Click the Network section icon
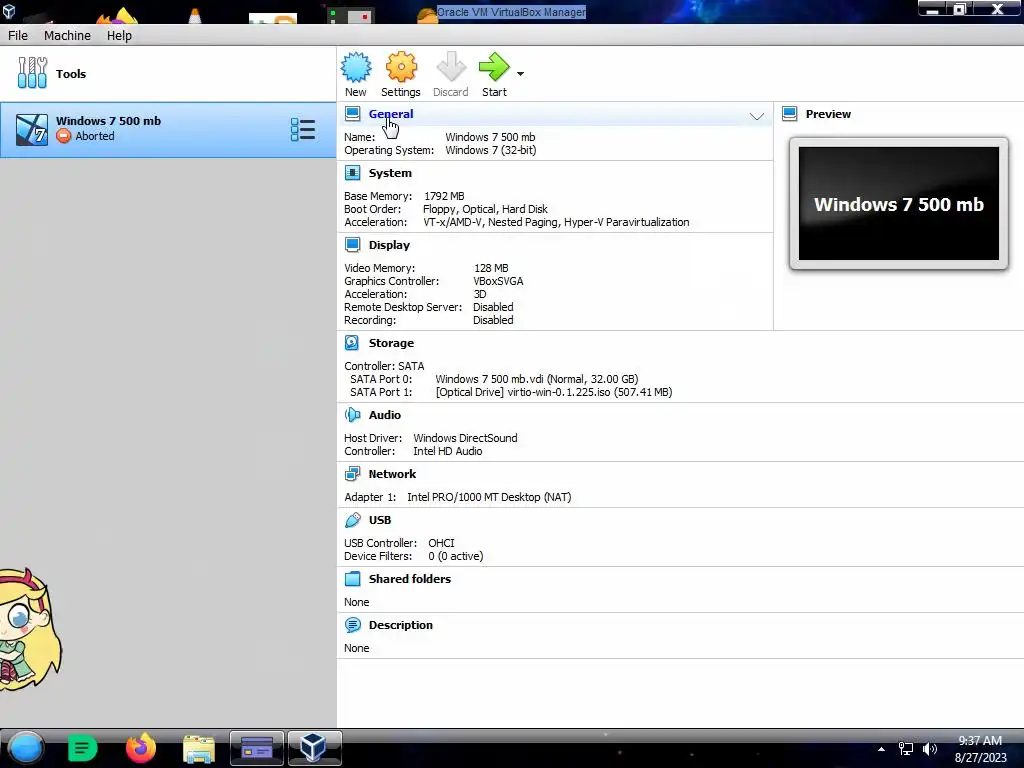1024x768 pixels. (x=353, y=474)
